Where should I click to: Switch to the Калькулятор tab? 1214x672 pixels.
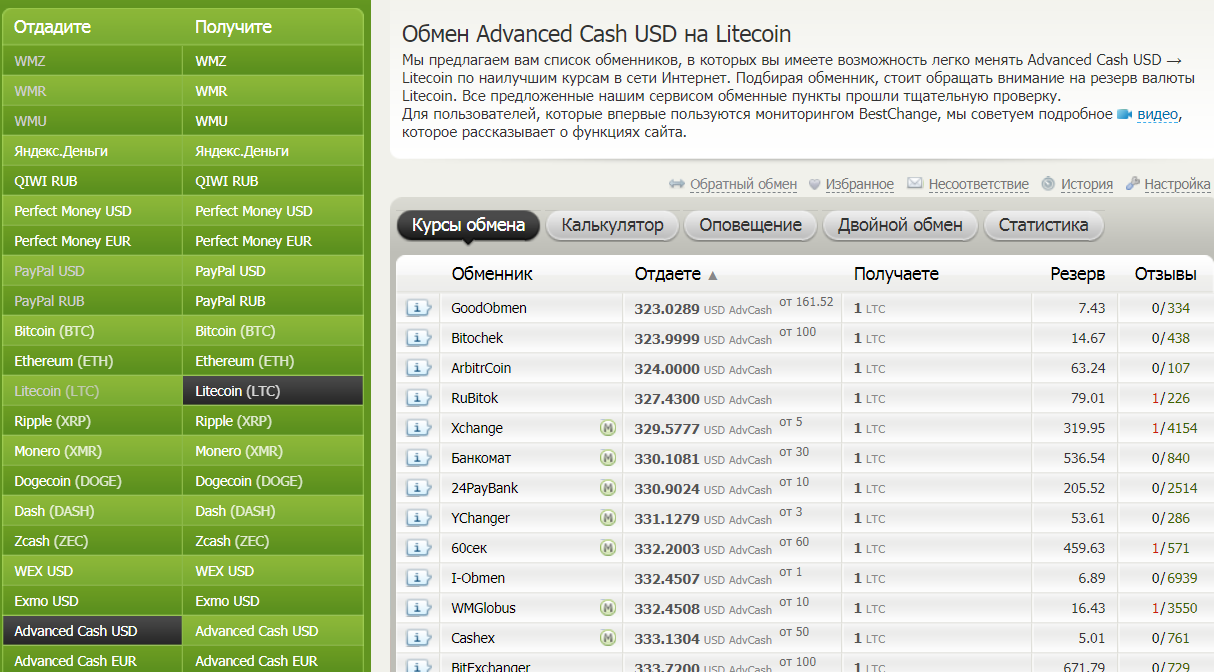pyautogui.click(x=612, y=225)
